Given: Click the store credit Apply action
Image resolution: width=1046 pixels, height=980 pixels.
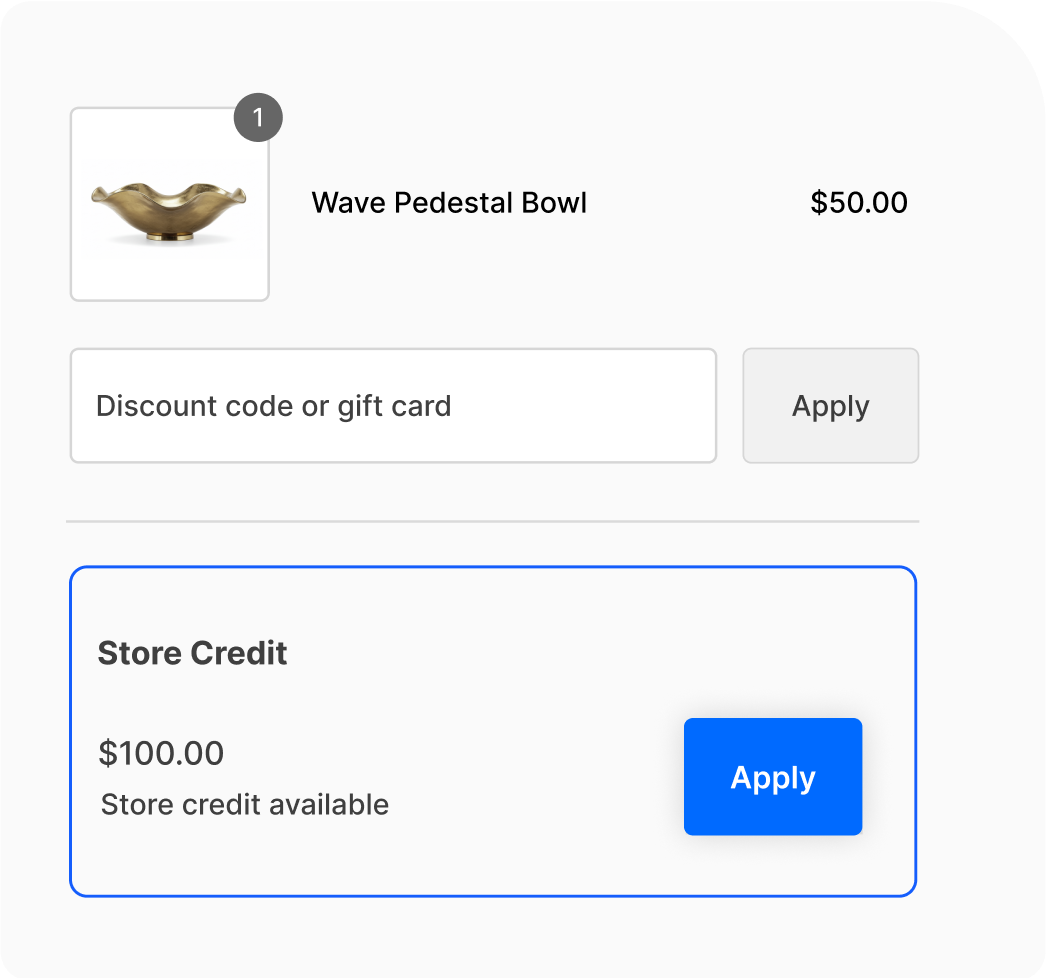Looking at the screenshot, I should (772, 776).
